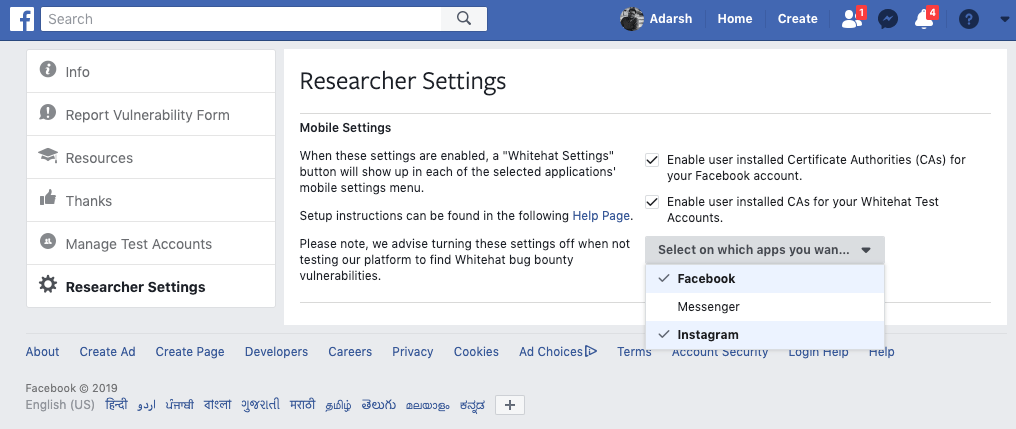The width and height of the screenshot is (1016, 429).
Task: Switch language to தமிழ்
Action: click(x=338, y=406)
